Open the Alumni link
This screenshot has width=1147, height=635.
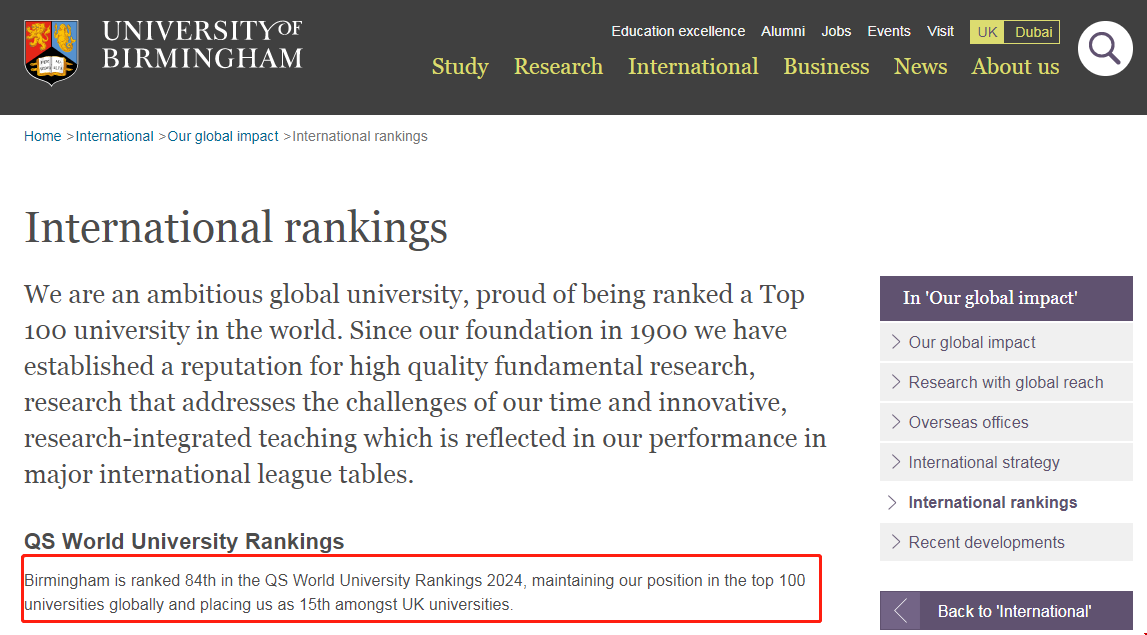click(783, 31)
